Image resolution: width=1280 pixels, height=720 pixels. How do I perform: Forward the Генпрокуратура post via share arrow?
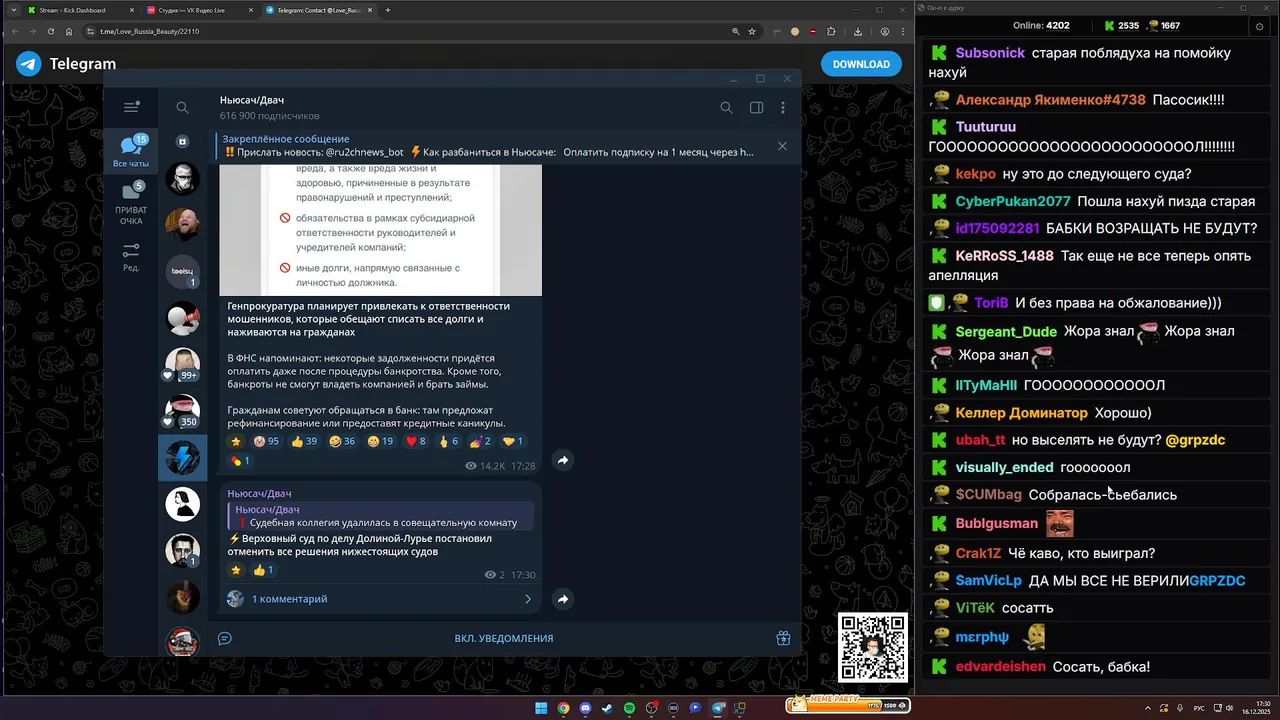click(x=563, y=460)
